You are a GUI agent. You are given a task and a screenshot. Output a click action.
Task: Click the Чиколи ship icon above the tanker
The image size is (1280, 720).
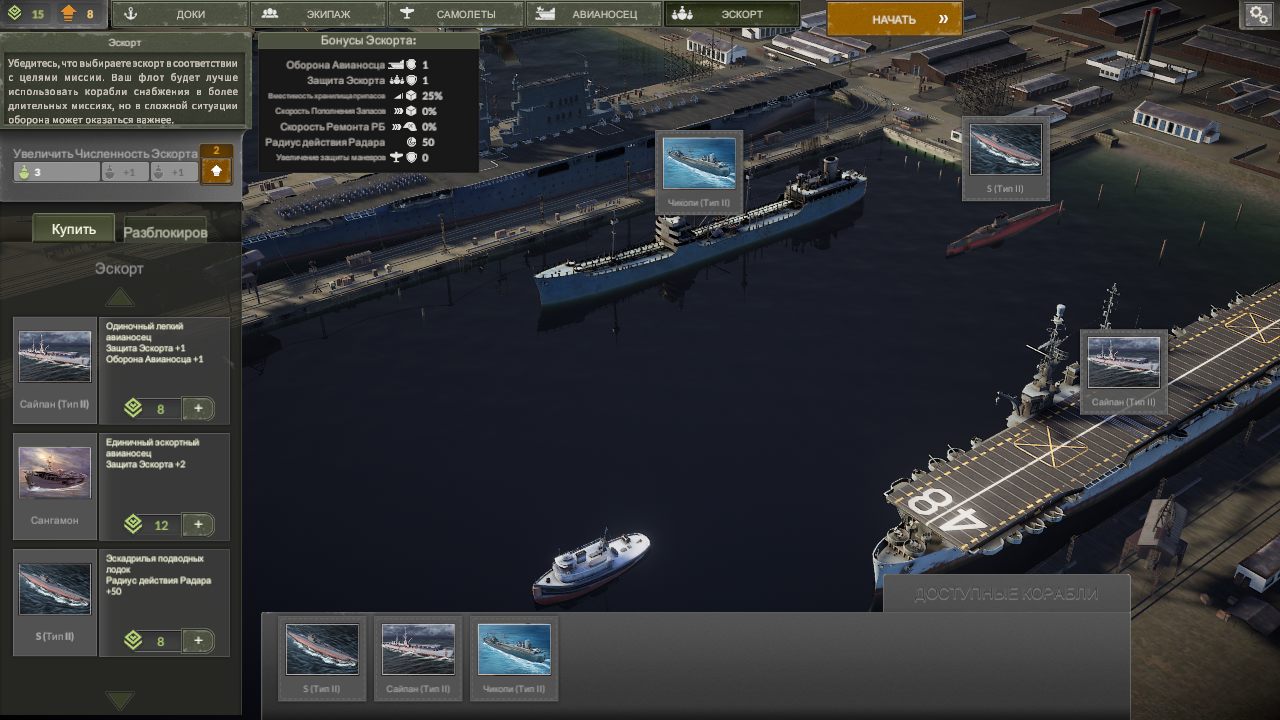tap(699, 164)
